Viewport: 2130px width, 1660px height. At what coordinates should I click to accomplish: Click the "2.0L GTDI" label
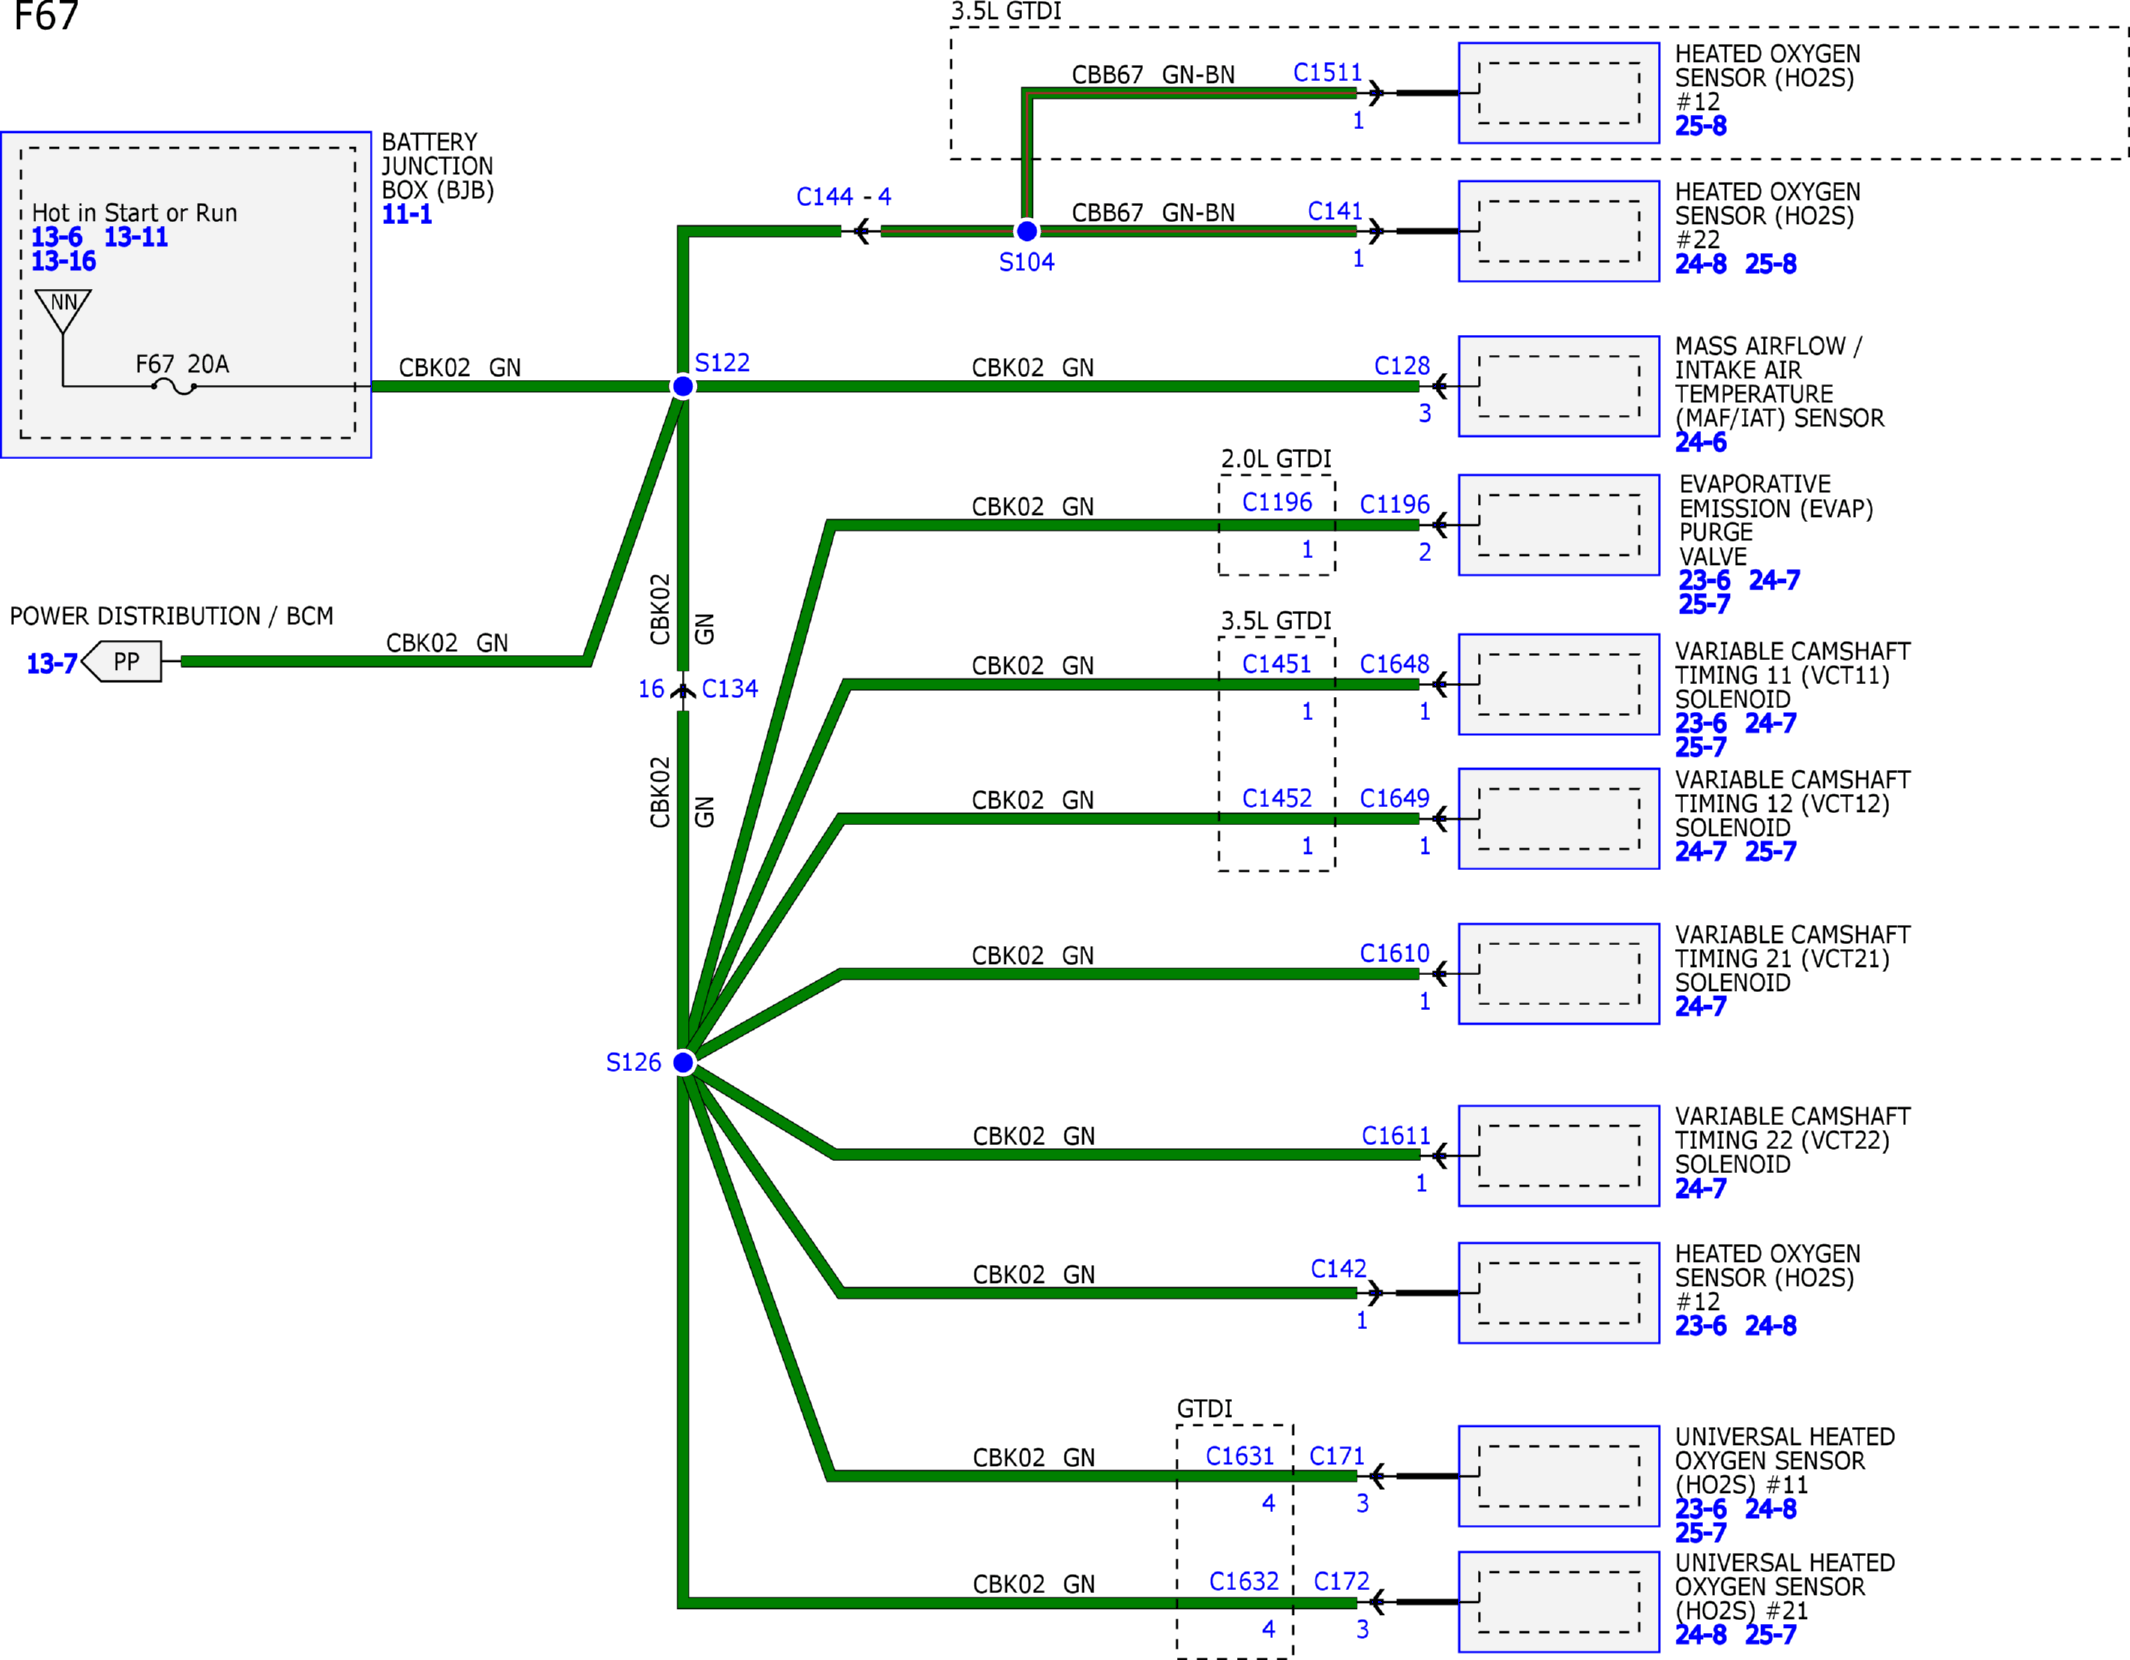(x=1276, y=459)
